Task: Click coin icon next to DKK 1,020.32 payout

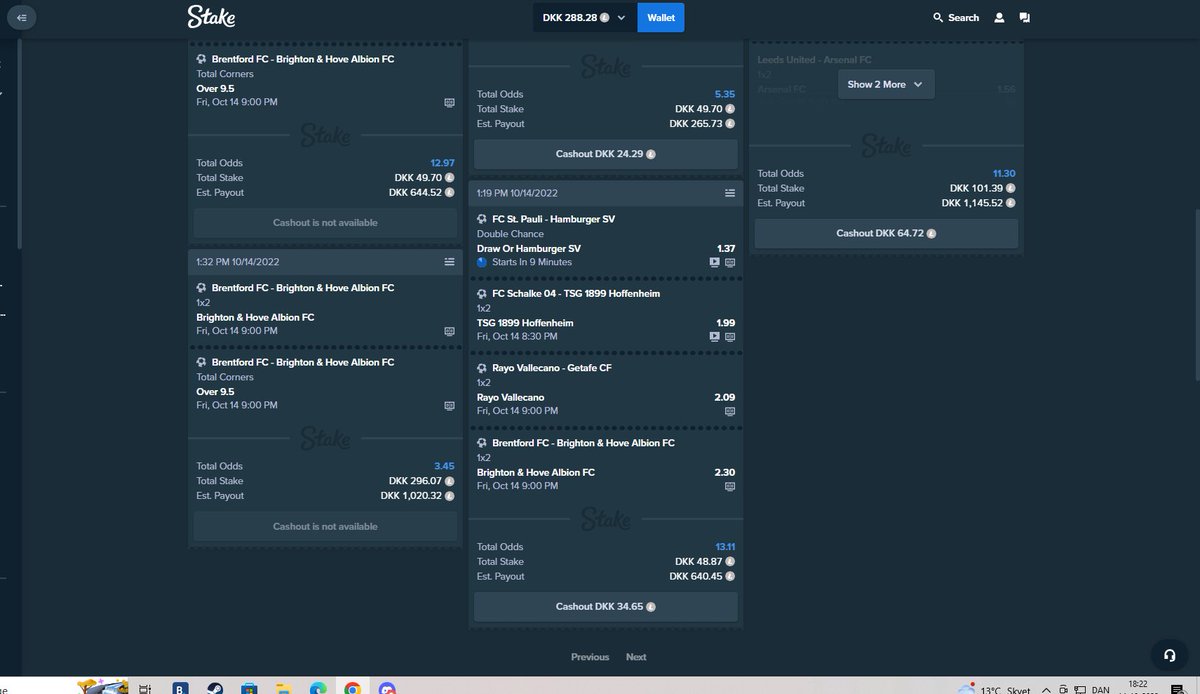Action: tap(450, 496)
